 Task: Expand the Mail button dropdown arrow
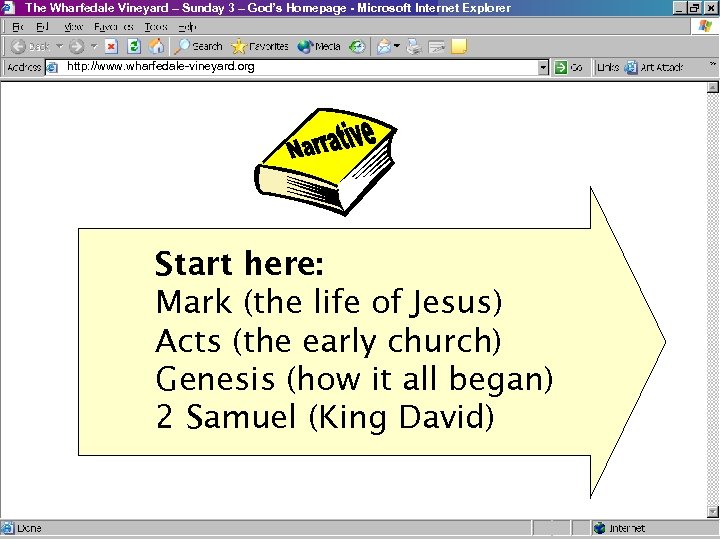click(x=397, y=46)
